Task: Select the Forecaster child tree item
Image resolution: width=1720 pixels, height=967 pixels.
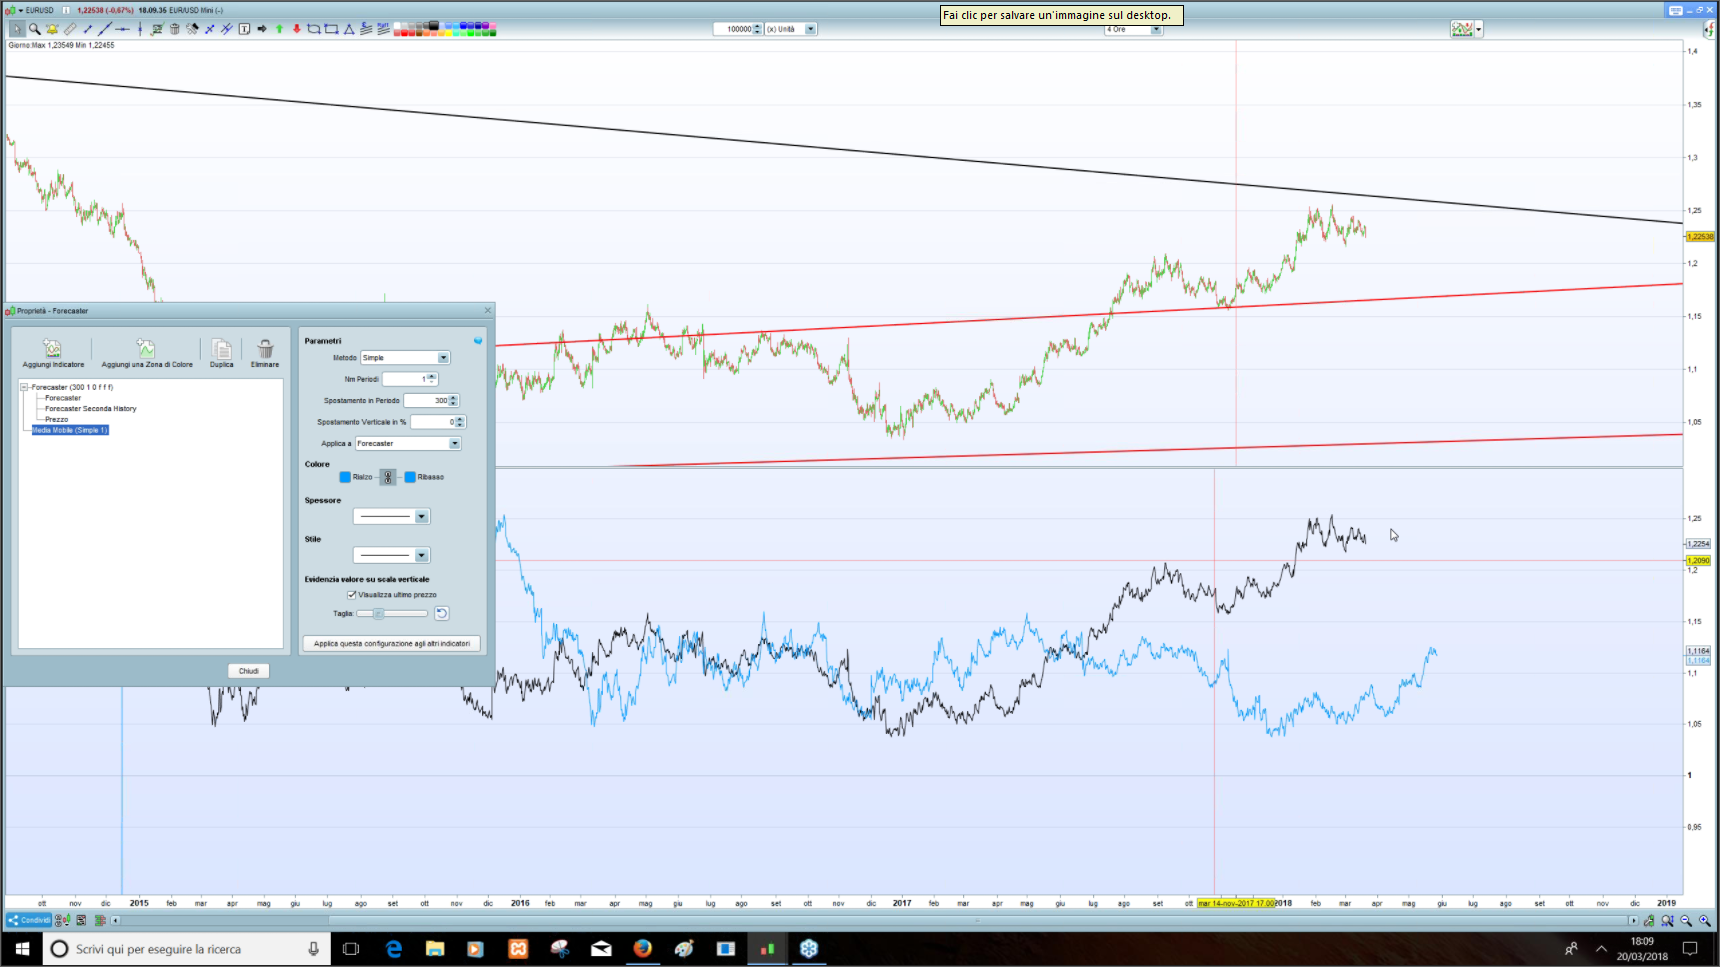Action: [63, 398]
